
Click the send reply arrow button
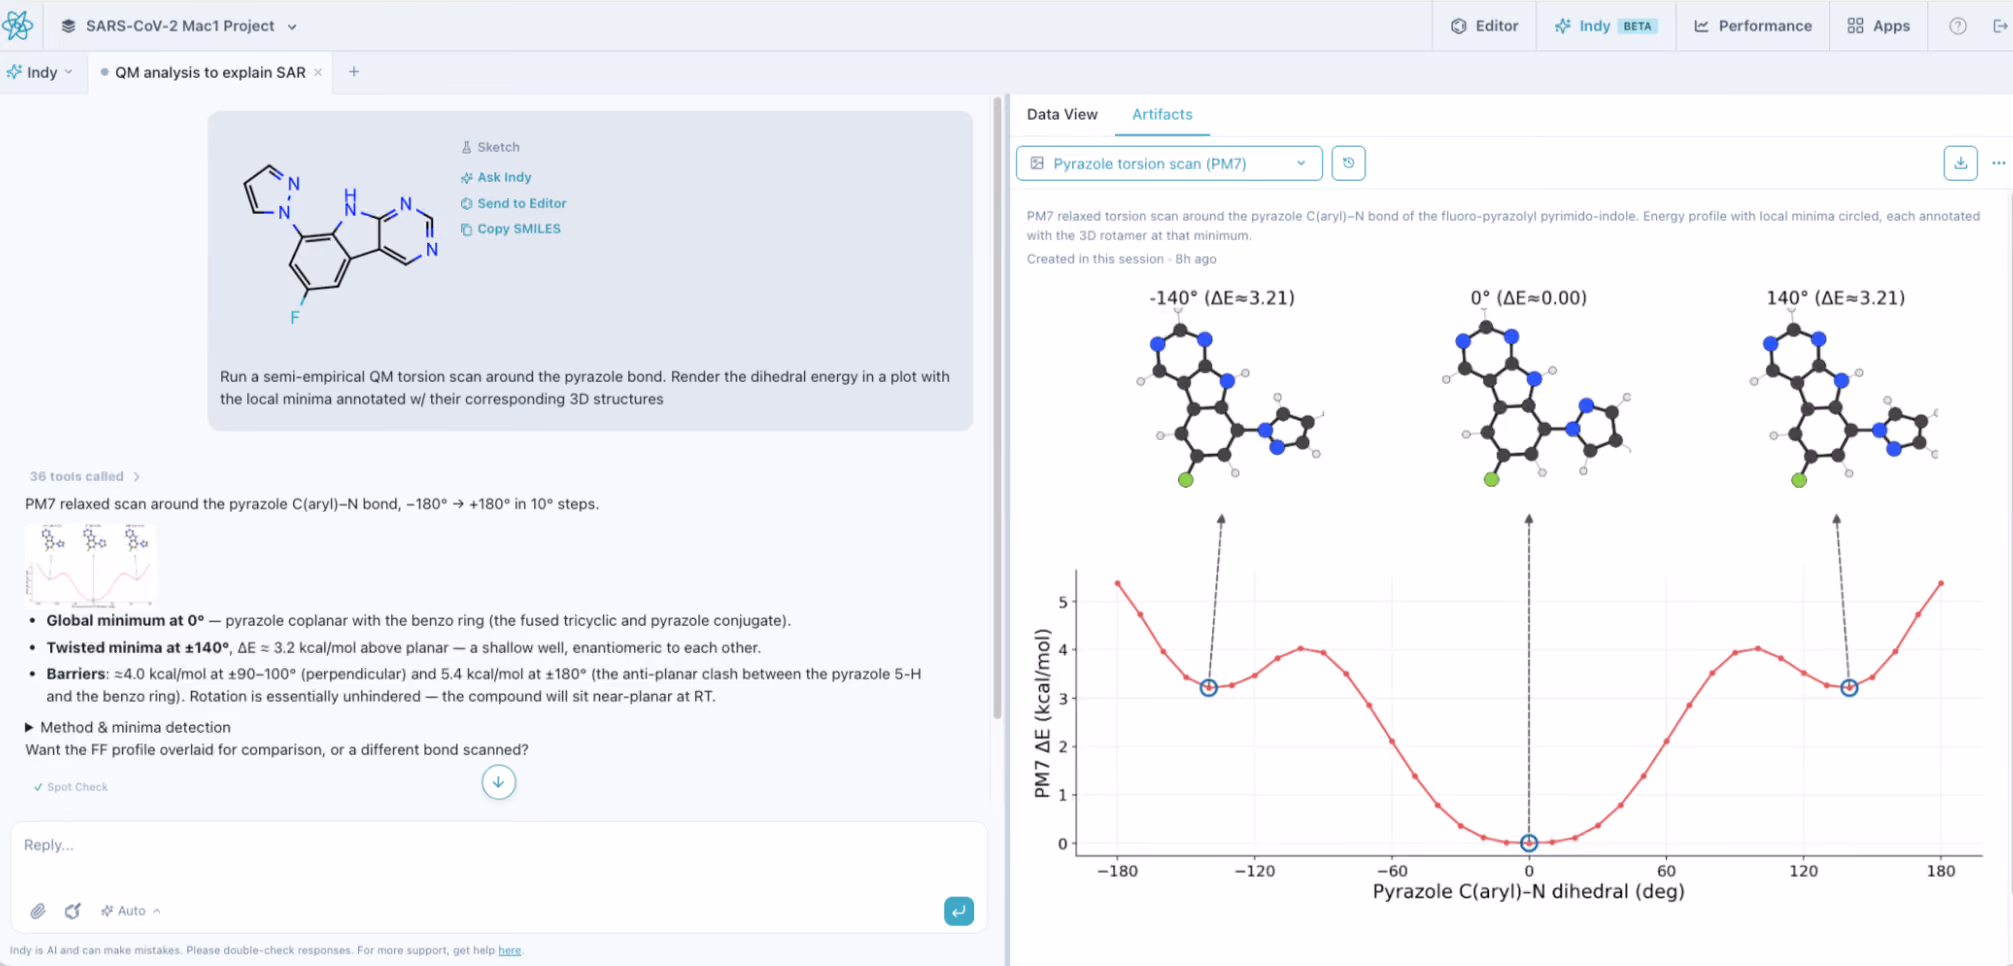coord(958,911)
